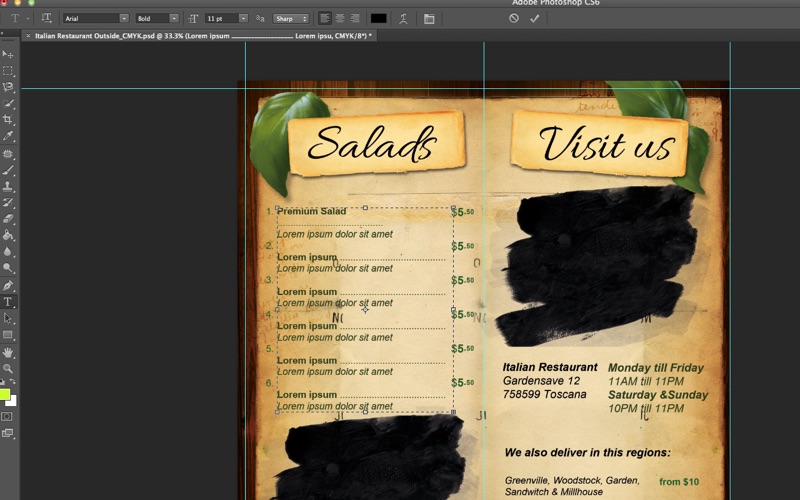The height and width of the screenshot is (500, 800).
Task: Click the "from $10" price text
Action: pos(679,482)
